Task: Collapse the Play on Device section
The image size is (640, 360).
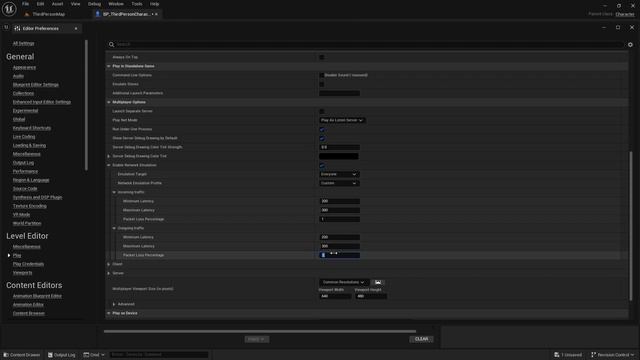Action: (x=109, y=313)
